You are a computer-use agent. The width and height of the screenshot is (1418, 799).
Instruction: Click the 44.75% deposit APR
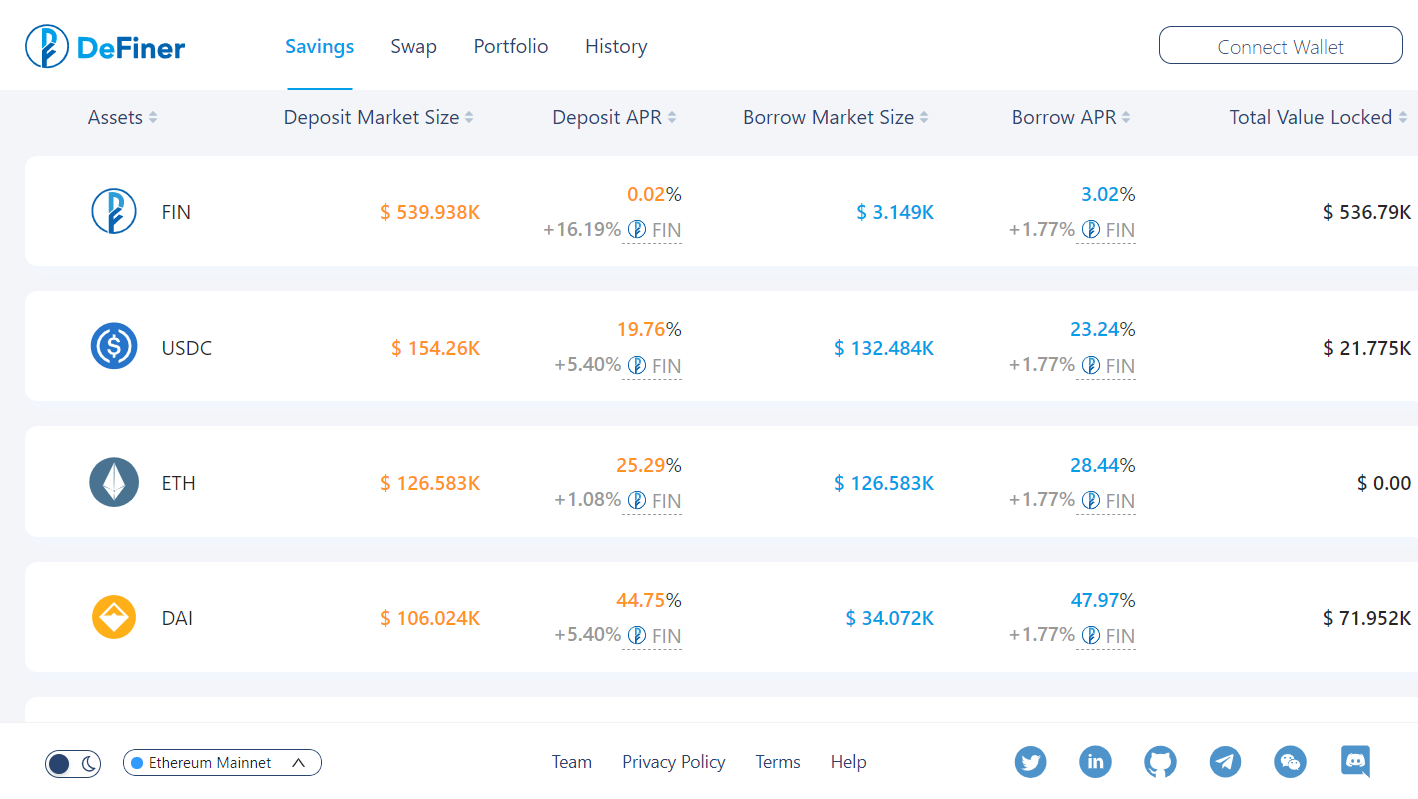pyautogui.click(x=649, y=600)
